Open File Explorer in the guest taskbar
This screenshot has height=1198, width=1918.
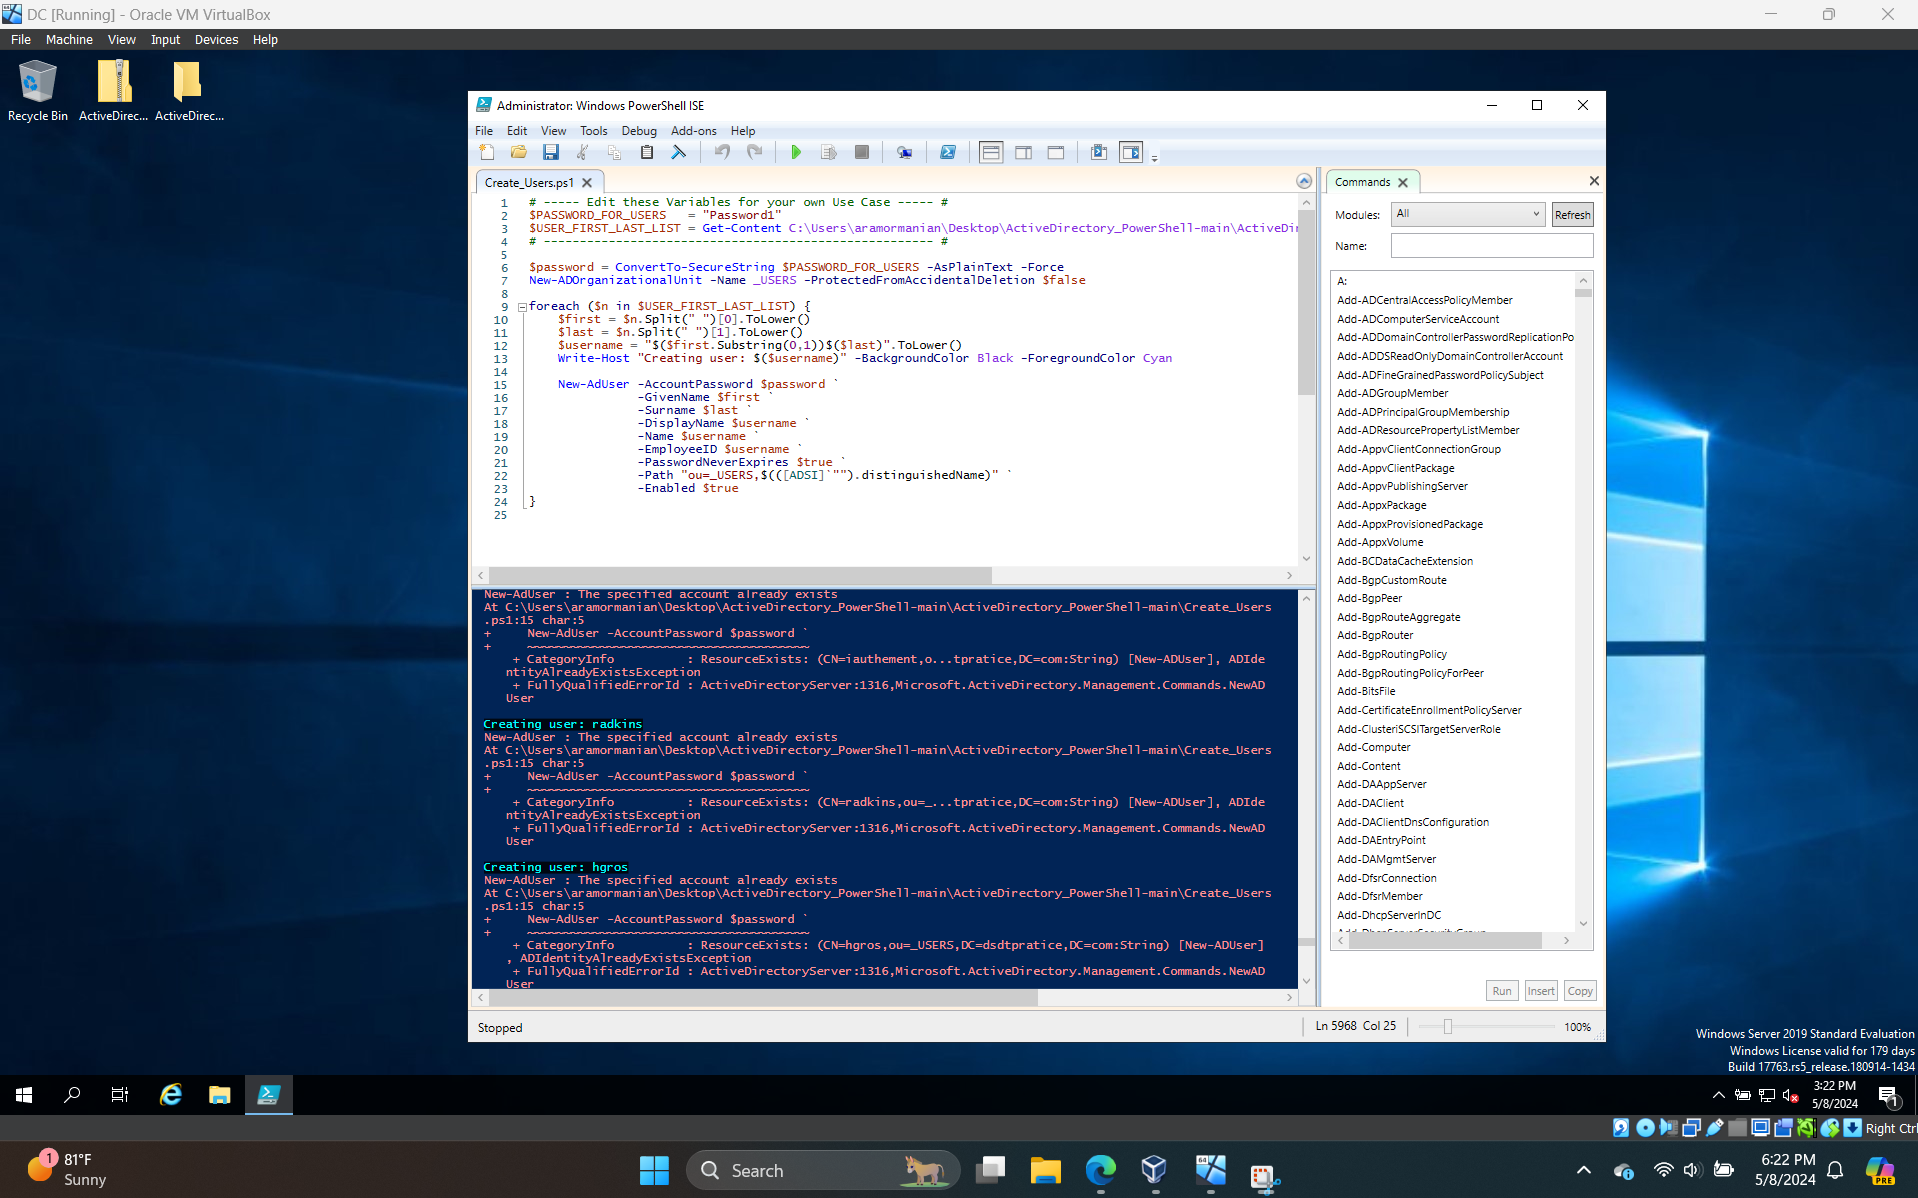click(219, 1095)
